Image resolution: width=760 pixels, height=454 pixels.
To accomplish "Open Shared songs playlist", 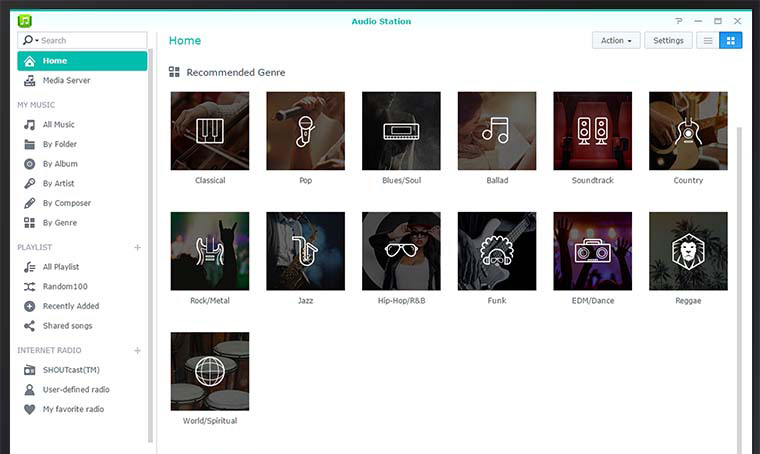I will [x=67, y=326].
